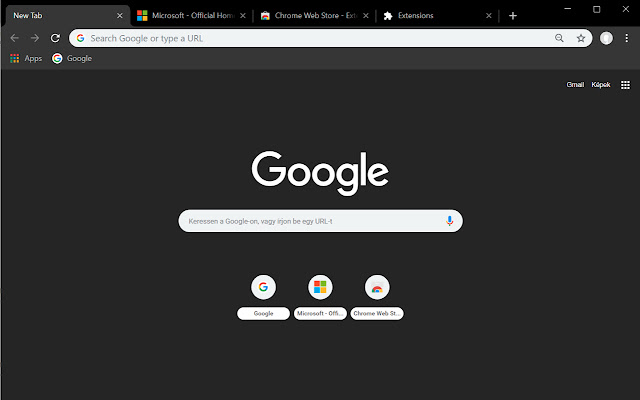This screenshot has height=400, width=640.
Task: Focus the Google search box on page
Action: [320, 221]
